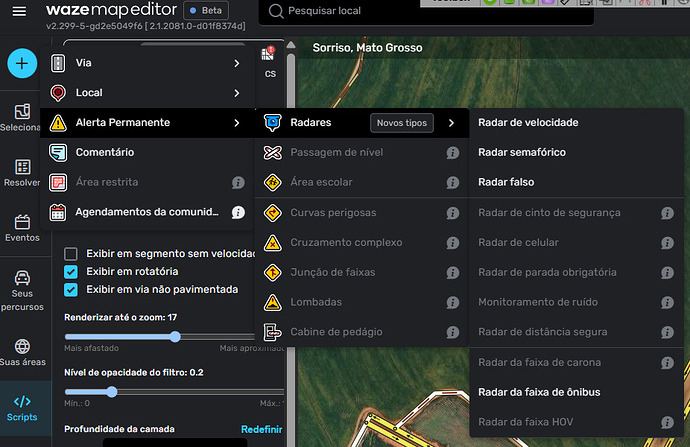Click the Comentário note icon
Screen dimensions: 690x447
(x=58, y=153)
